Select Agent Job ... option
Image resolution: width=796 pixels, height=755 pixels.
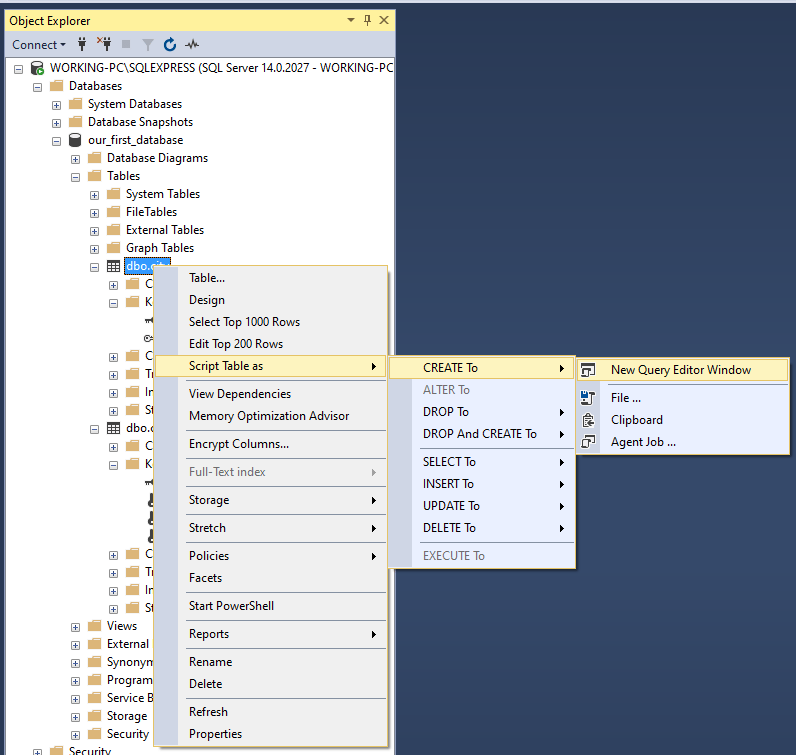[682, 442]
